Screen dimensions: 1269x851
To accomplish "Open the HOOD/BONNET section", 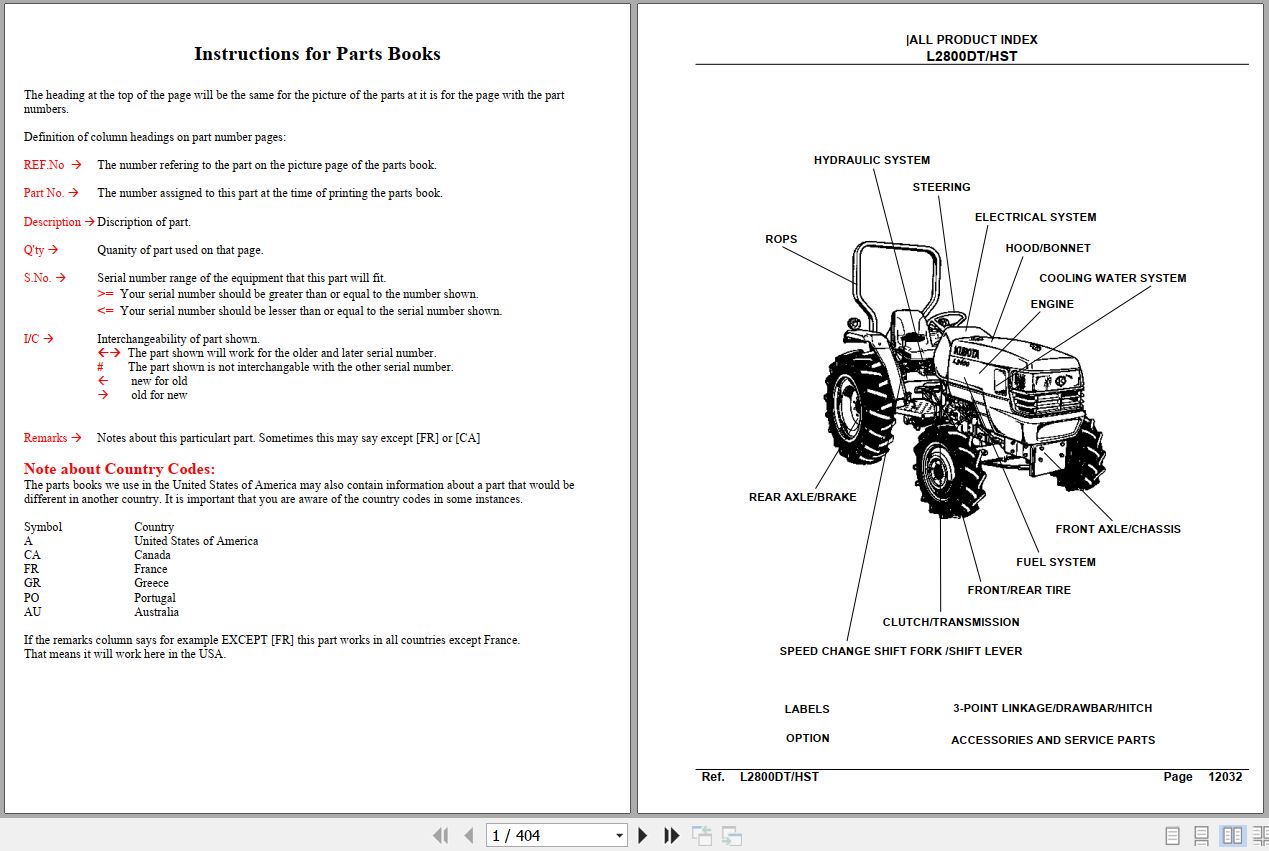I will (1048, 248).
